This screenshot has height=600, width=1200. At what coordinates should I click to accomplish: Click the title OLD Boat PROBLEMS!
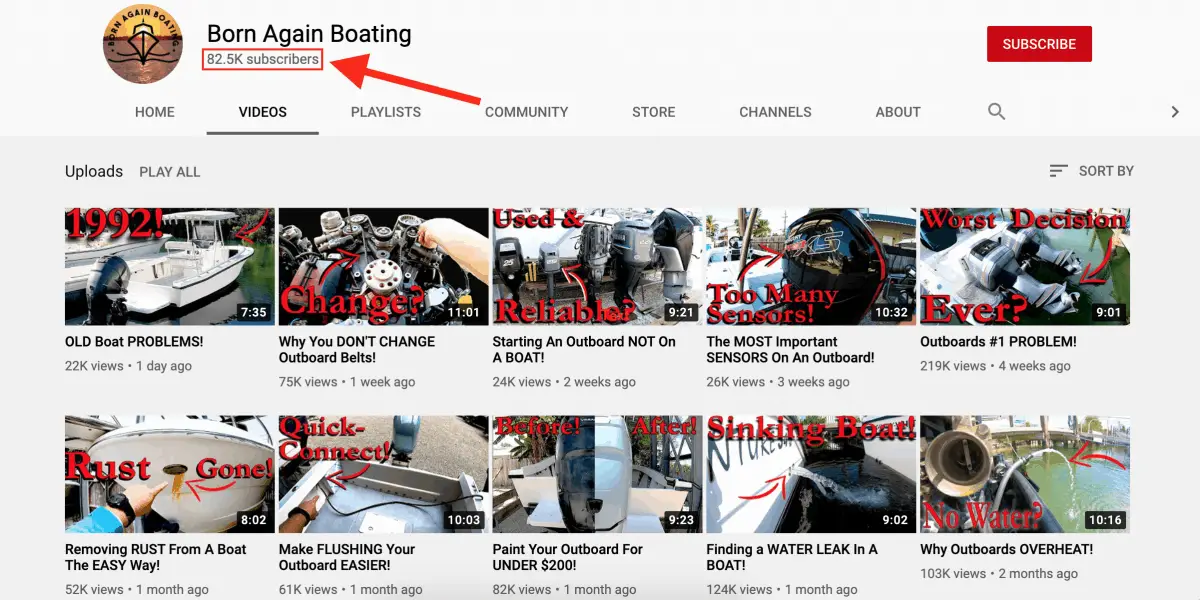pos(134,342)
